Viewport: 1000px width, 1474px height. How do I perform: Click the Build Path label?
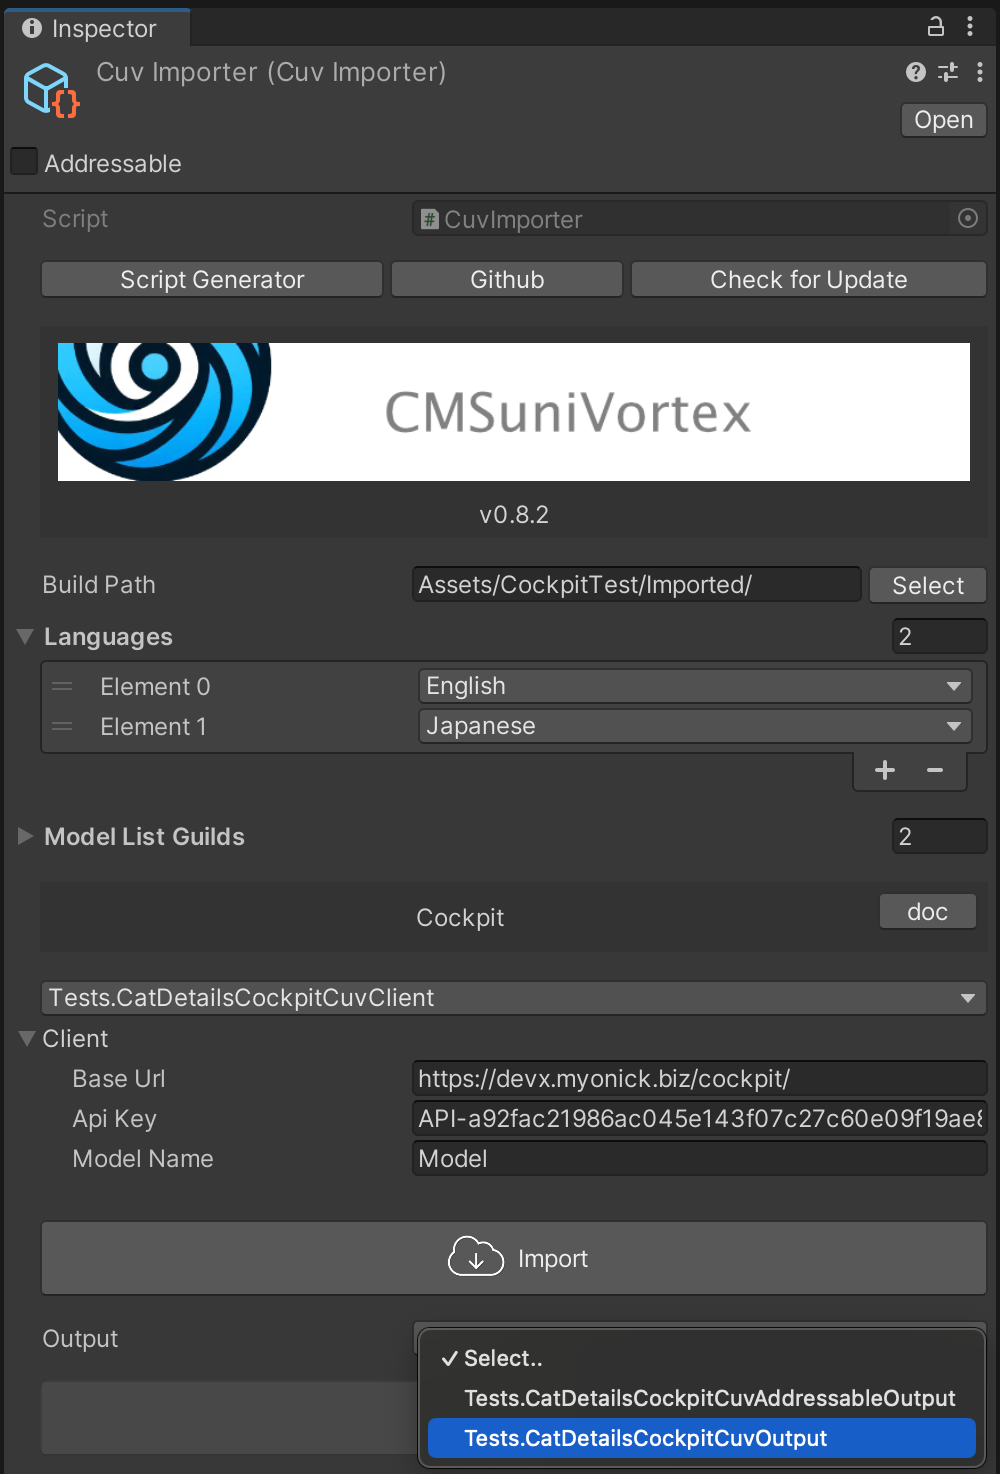[99, 585]
